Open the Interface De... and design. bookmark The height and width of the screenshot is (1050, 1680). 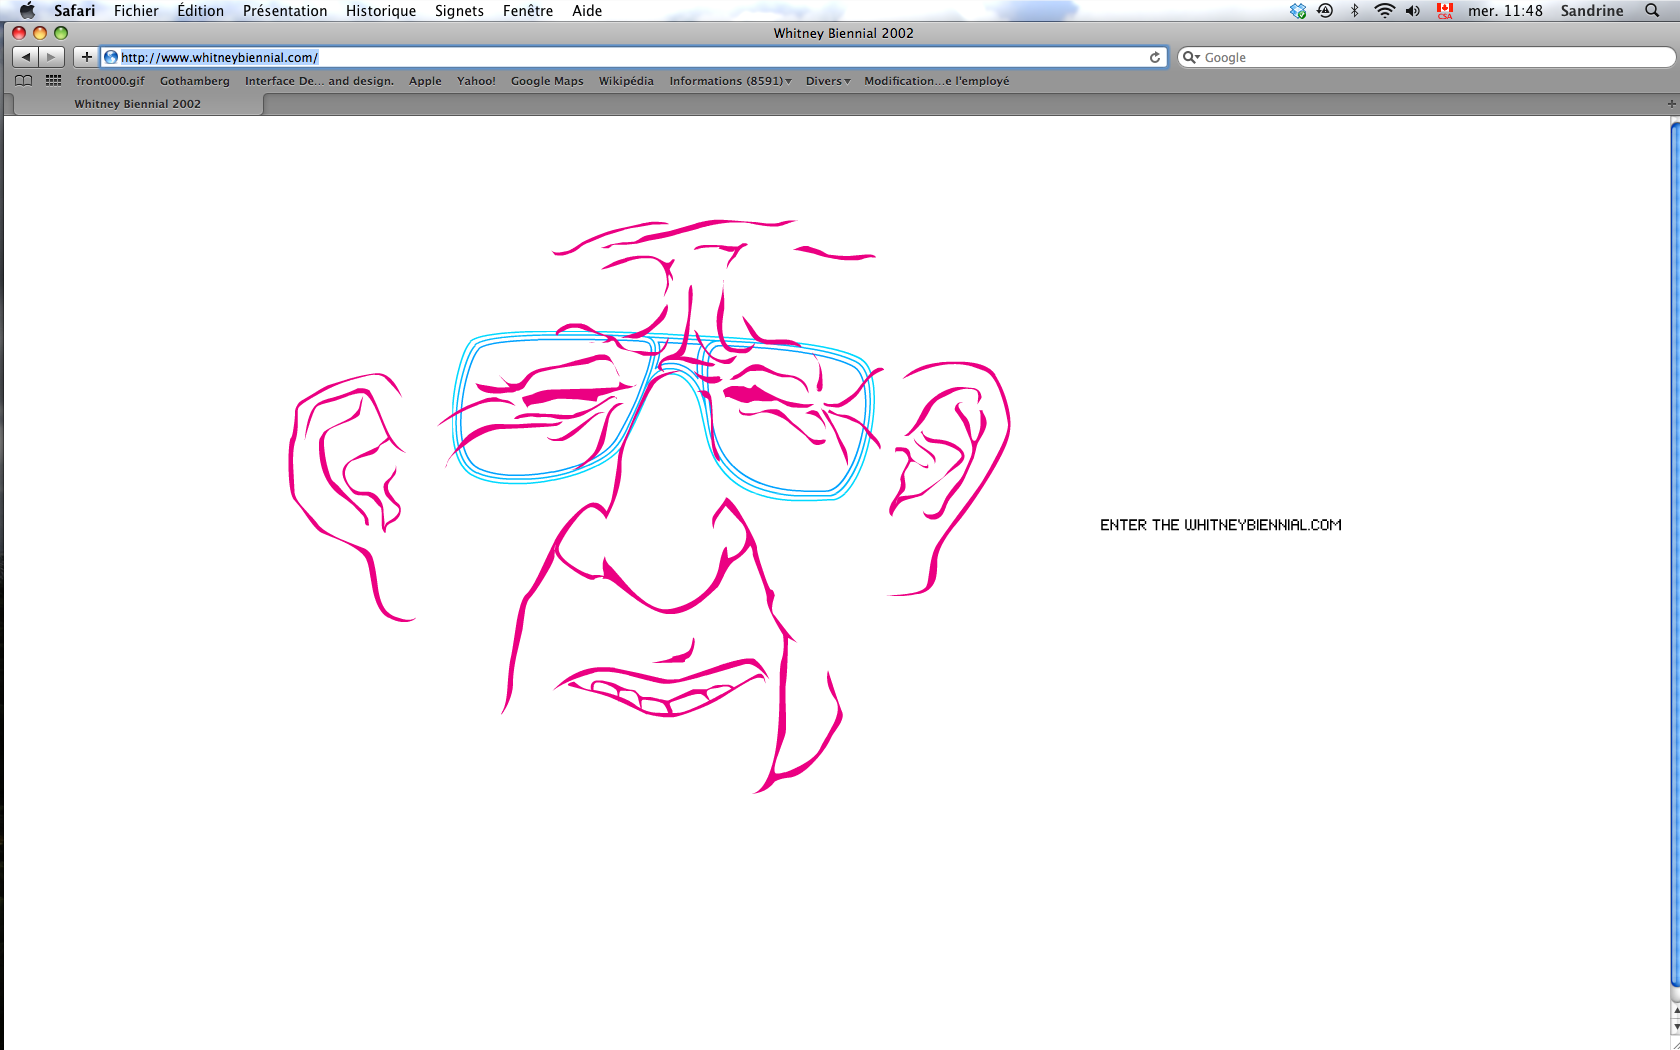click(319, 81)
